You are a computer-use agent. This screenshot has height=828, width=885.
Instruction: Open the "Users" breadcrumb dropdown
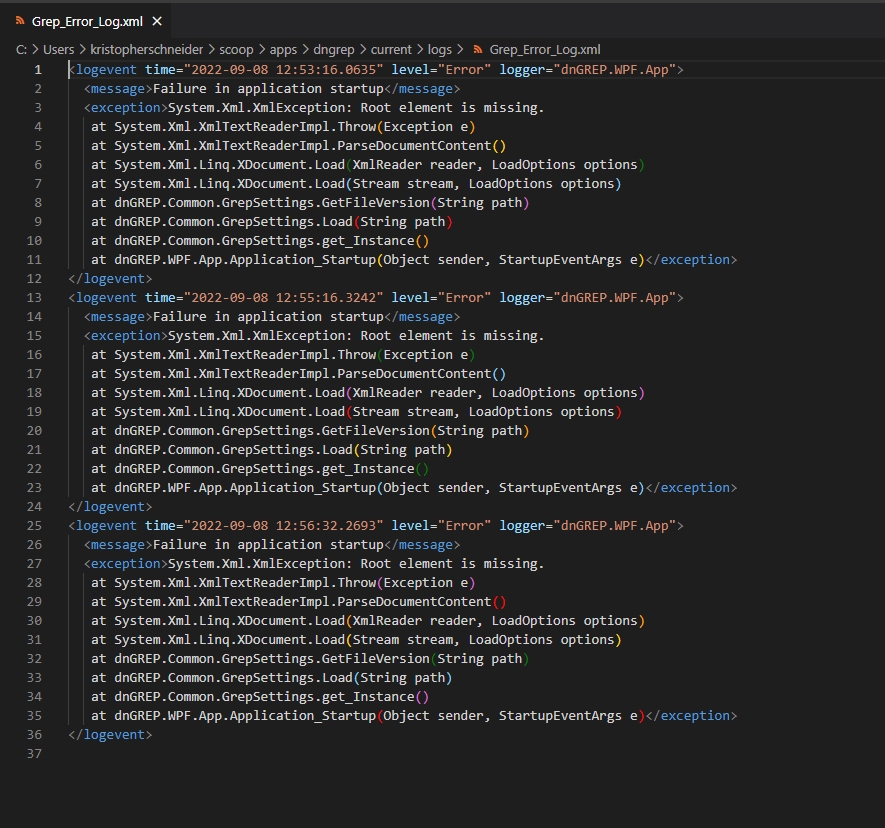click(58, 49)
